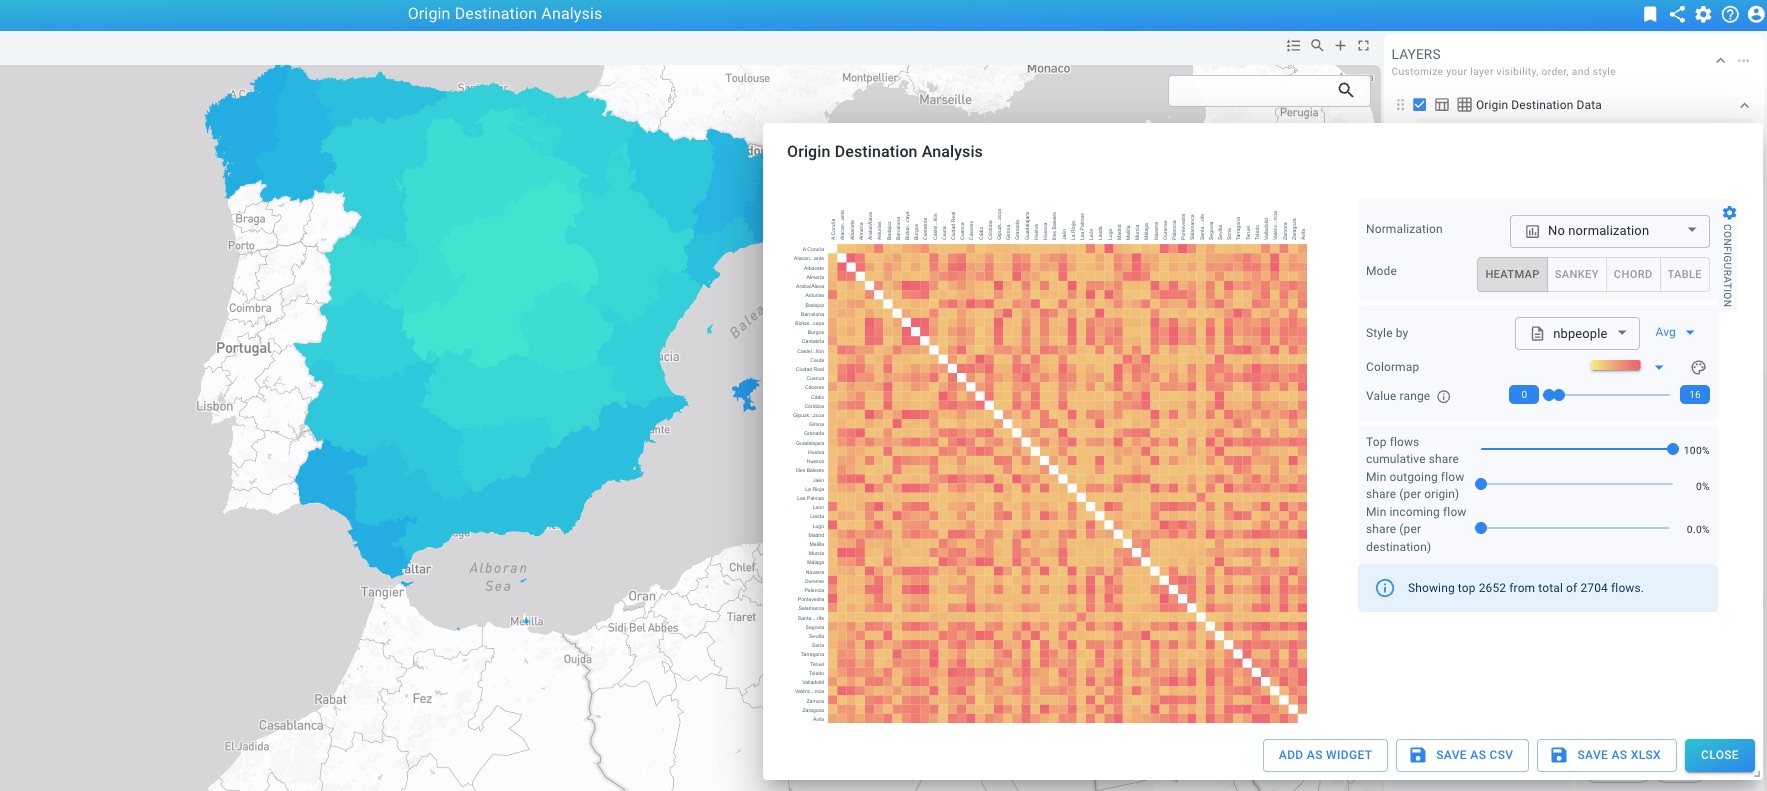Click the map fullscreen icon
Screen dimensions: 1767x791
(x=1363, y=46)
